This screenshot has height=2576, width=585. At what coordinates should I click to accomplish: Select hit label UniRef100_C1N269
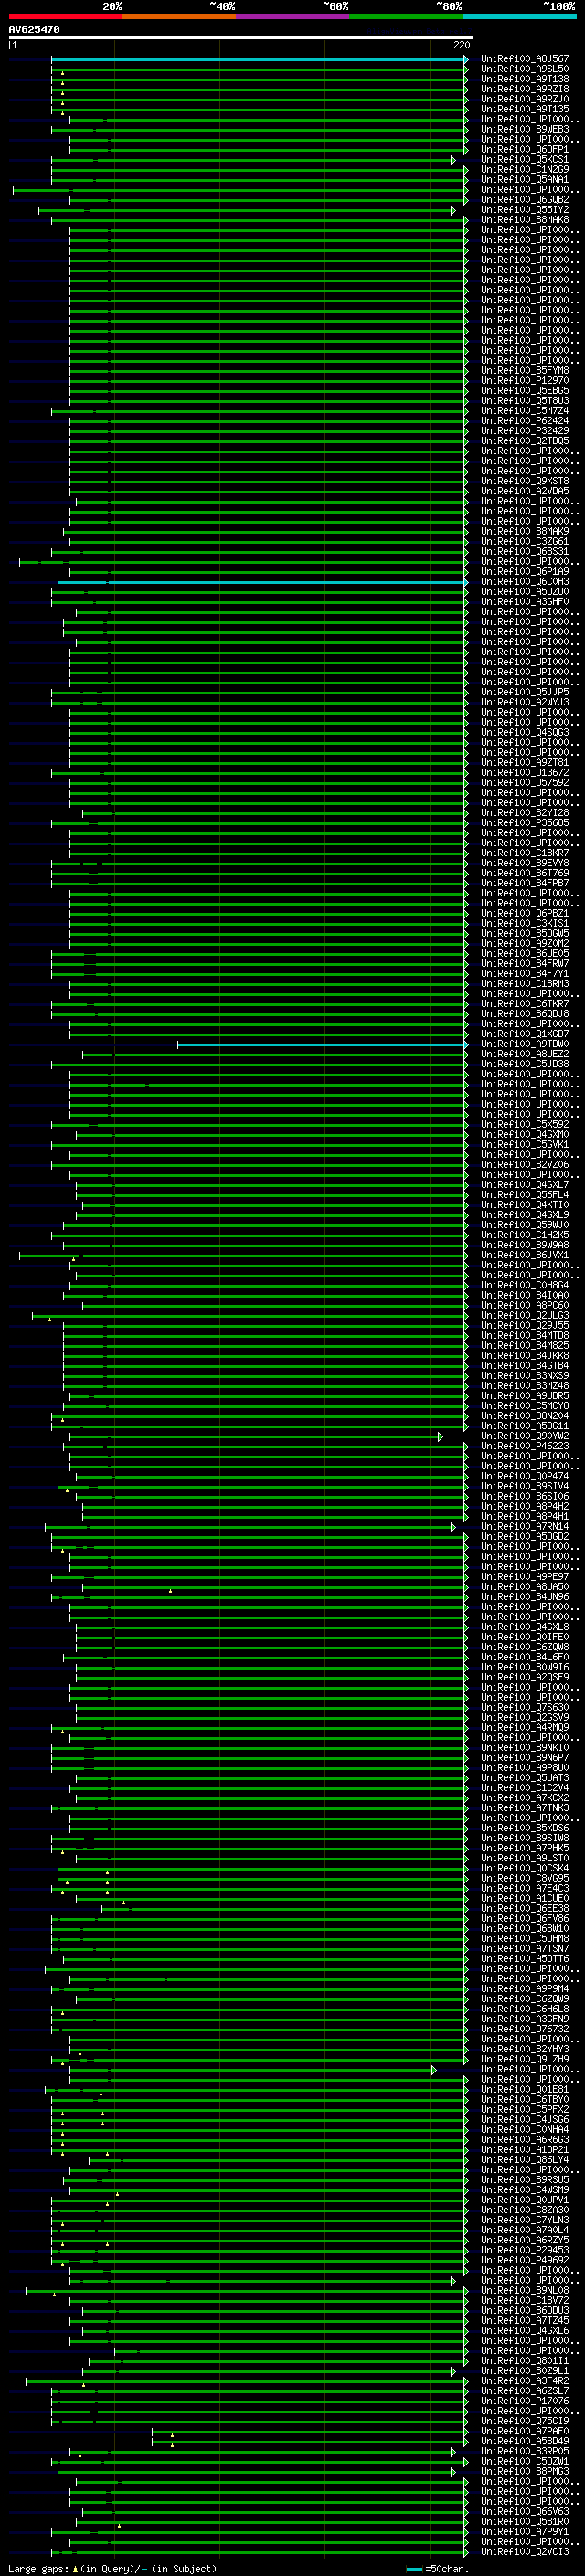click(x=524, y=170)
